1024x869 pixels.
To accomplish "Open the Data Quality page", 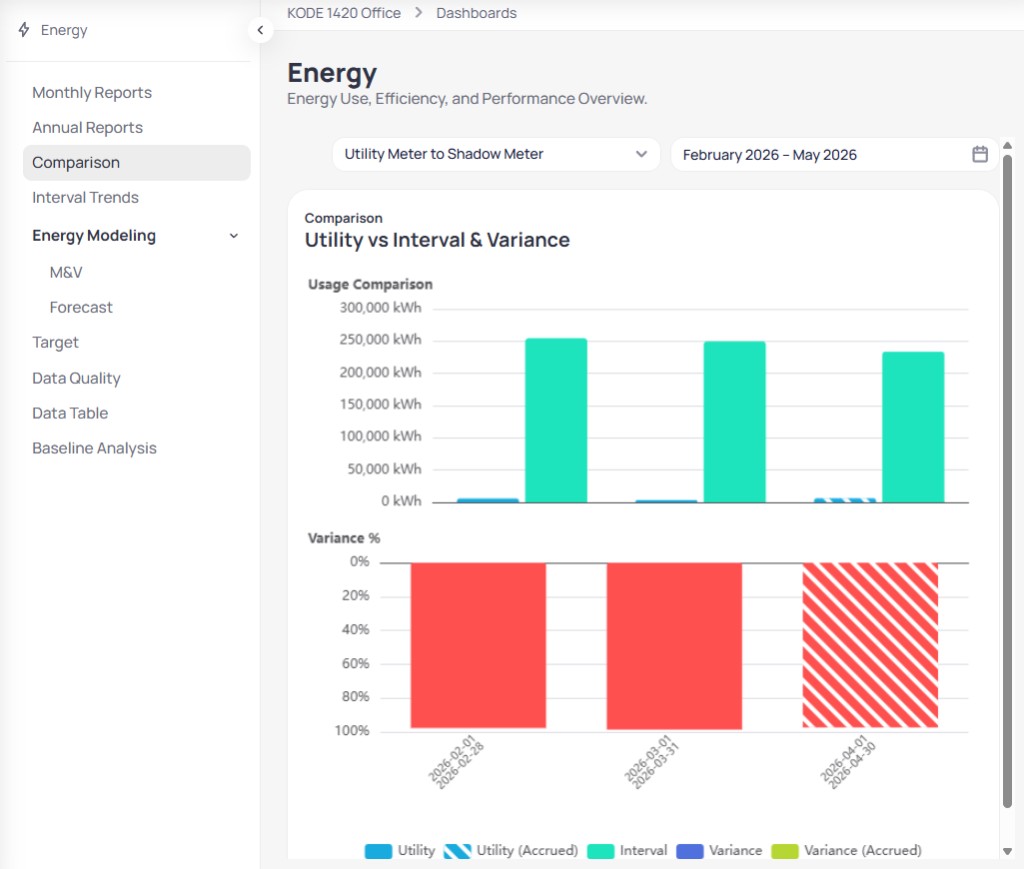I will (x=76, y=378).
